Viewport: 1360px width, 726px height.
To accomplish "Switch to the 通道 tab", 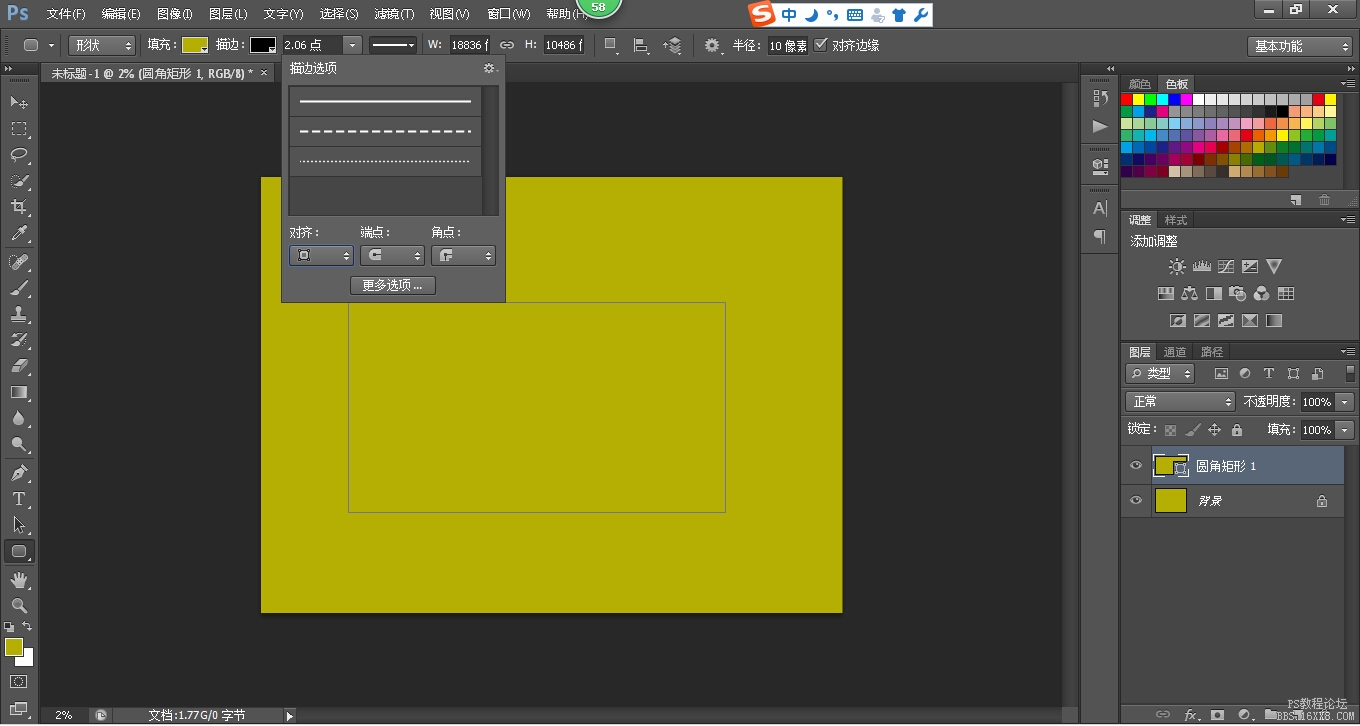I will click(1175, 352).
